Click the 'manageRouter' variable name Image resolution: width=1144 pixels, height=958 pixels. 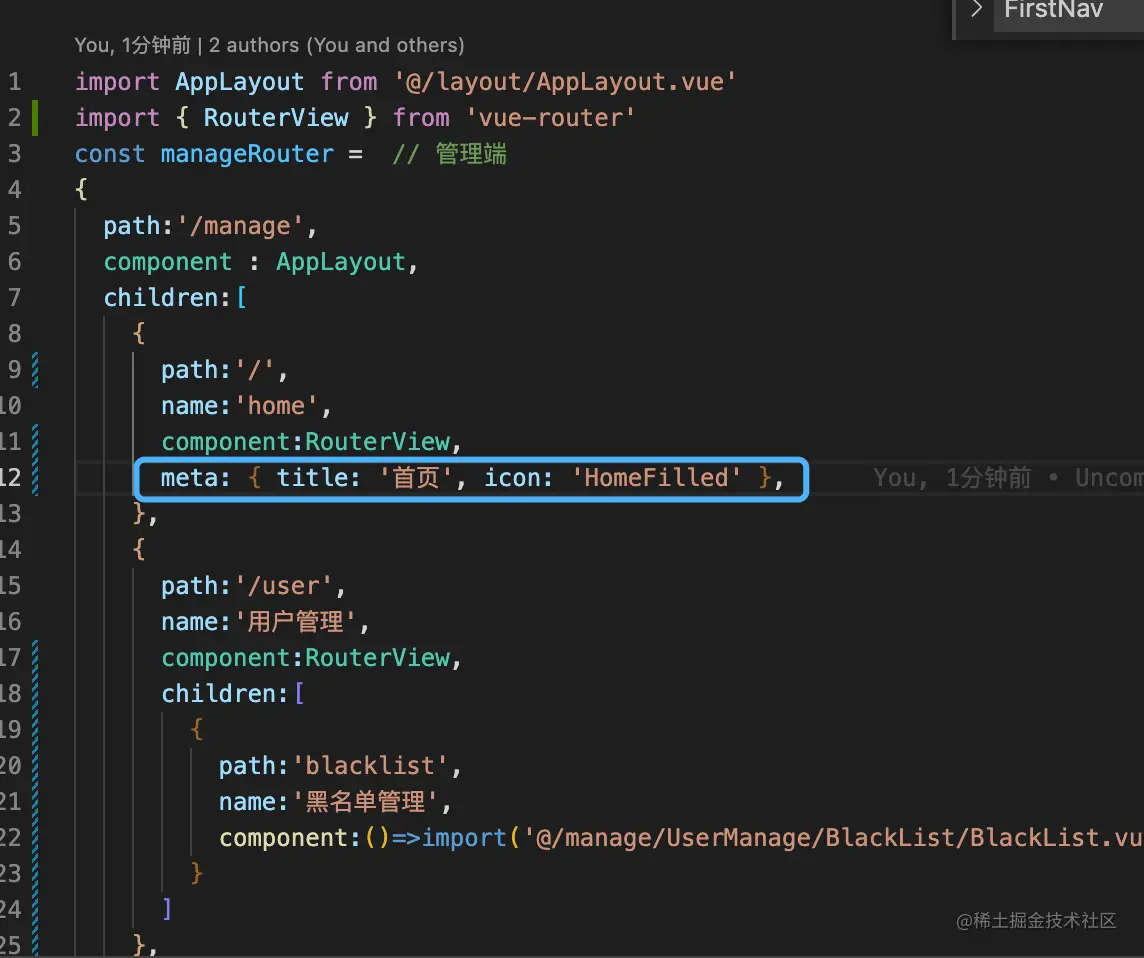coord(247,154)
